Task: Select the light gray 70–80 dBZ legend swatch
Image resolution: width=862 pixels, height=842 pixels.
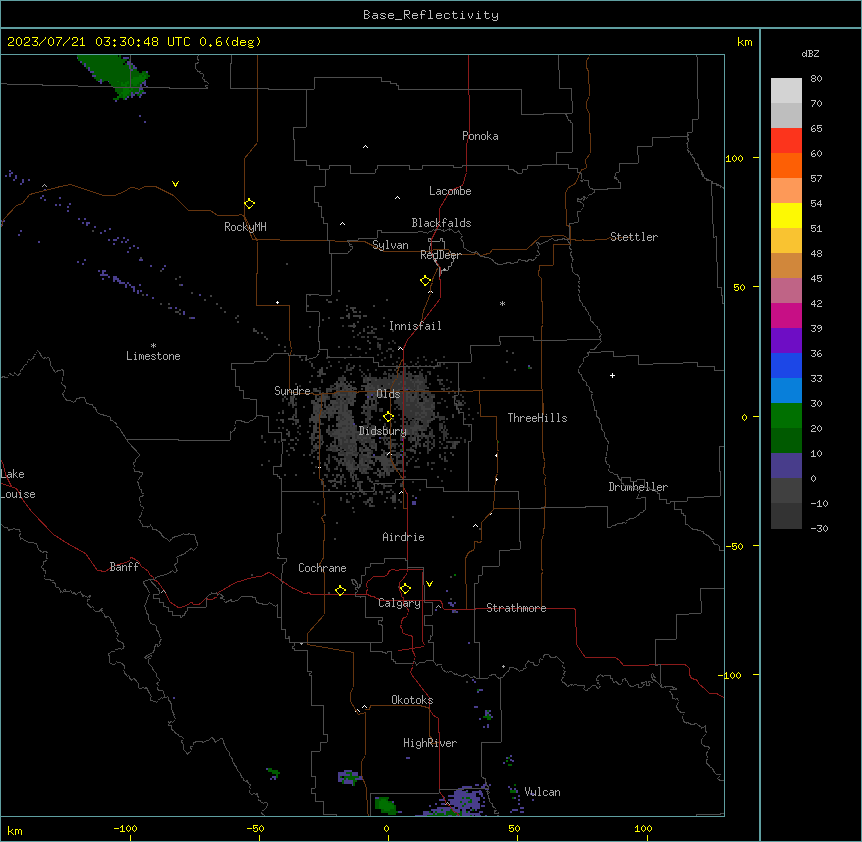Action: 786,91
